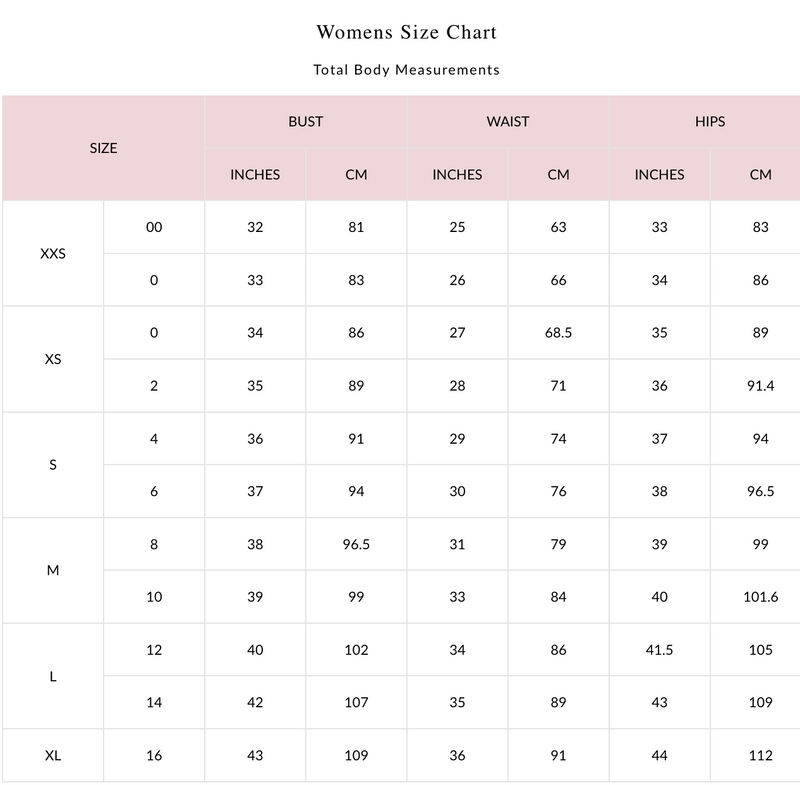This screenshot has height=785, width=800.
Task: Click the Womens Size Chart title
Action: click(x=406, y=32)
